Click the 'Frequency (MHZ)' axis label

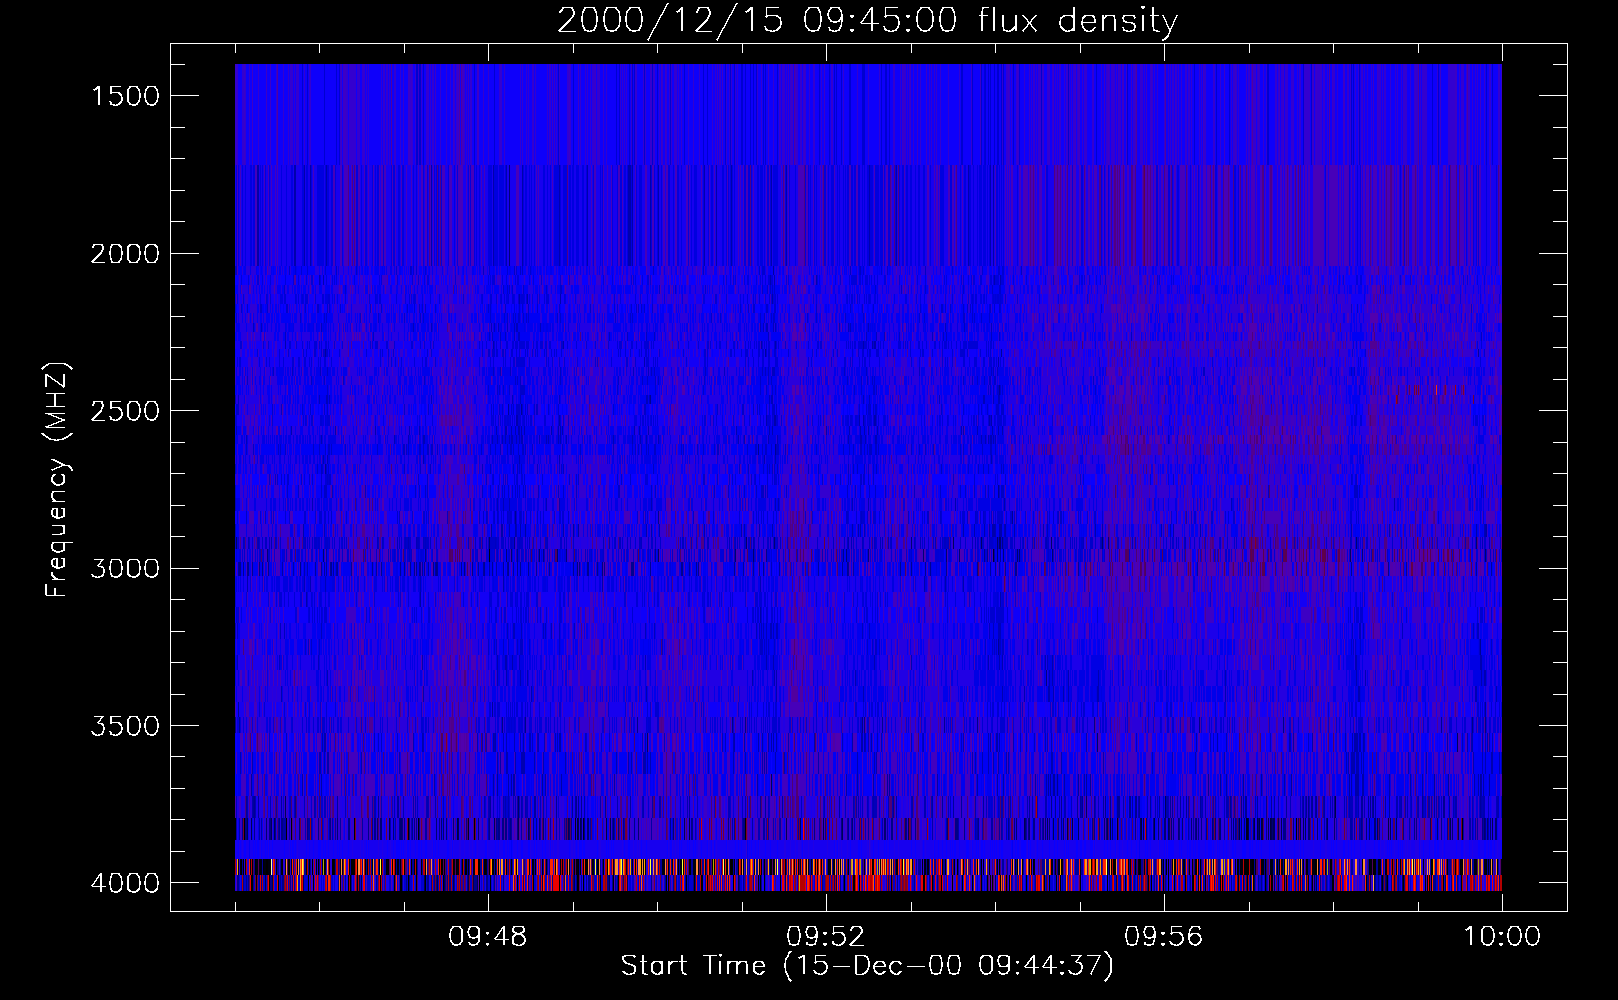coord(57,480)
